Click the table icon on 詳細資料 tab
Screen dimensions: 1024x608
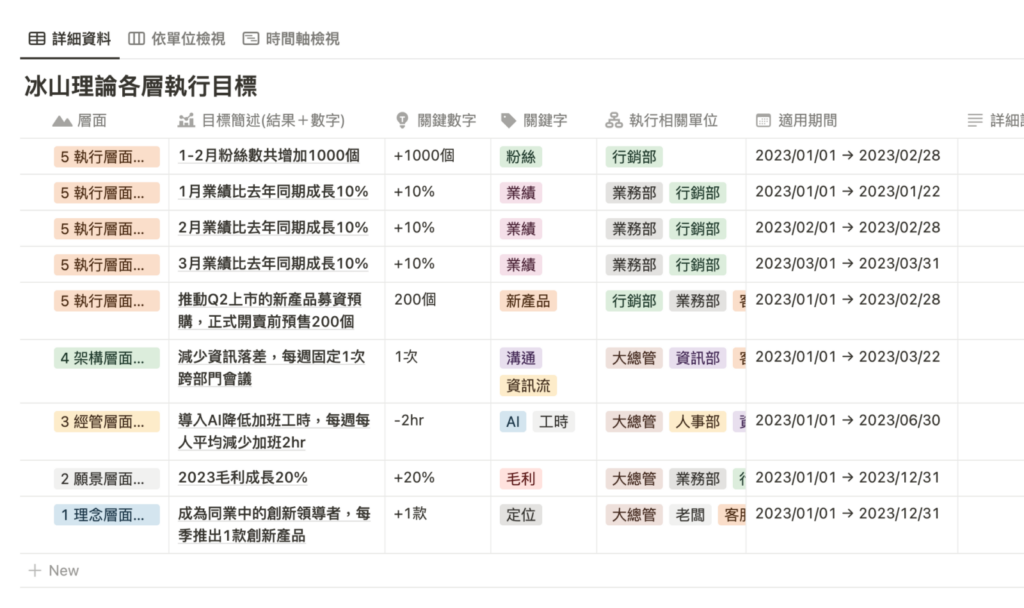[x=36, y=39]
